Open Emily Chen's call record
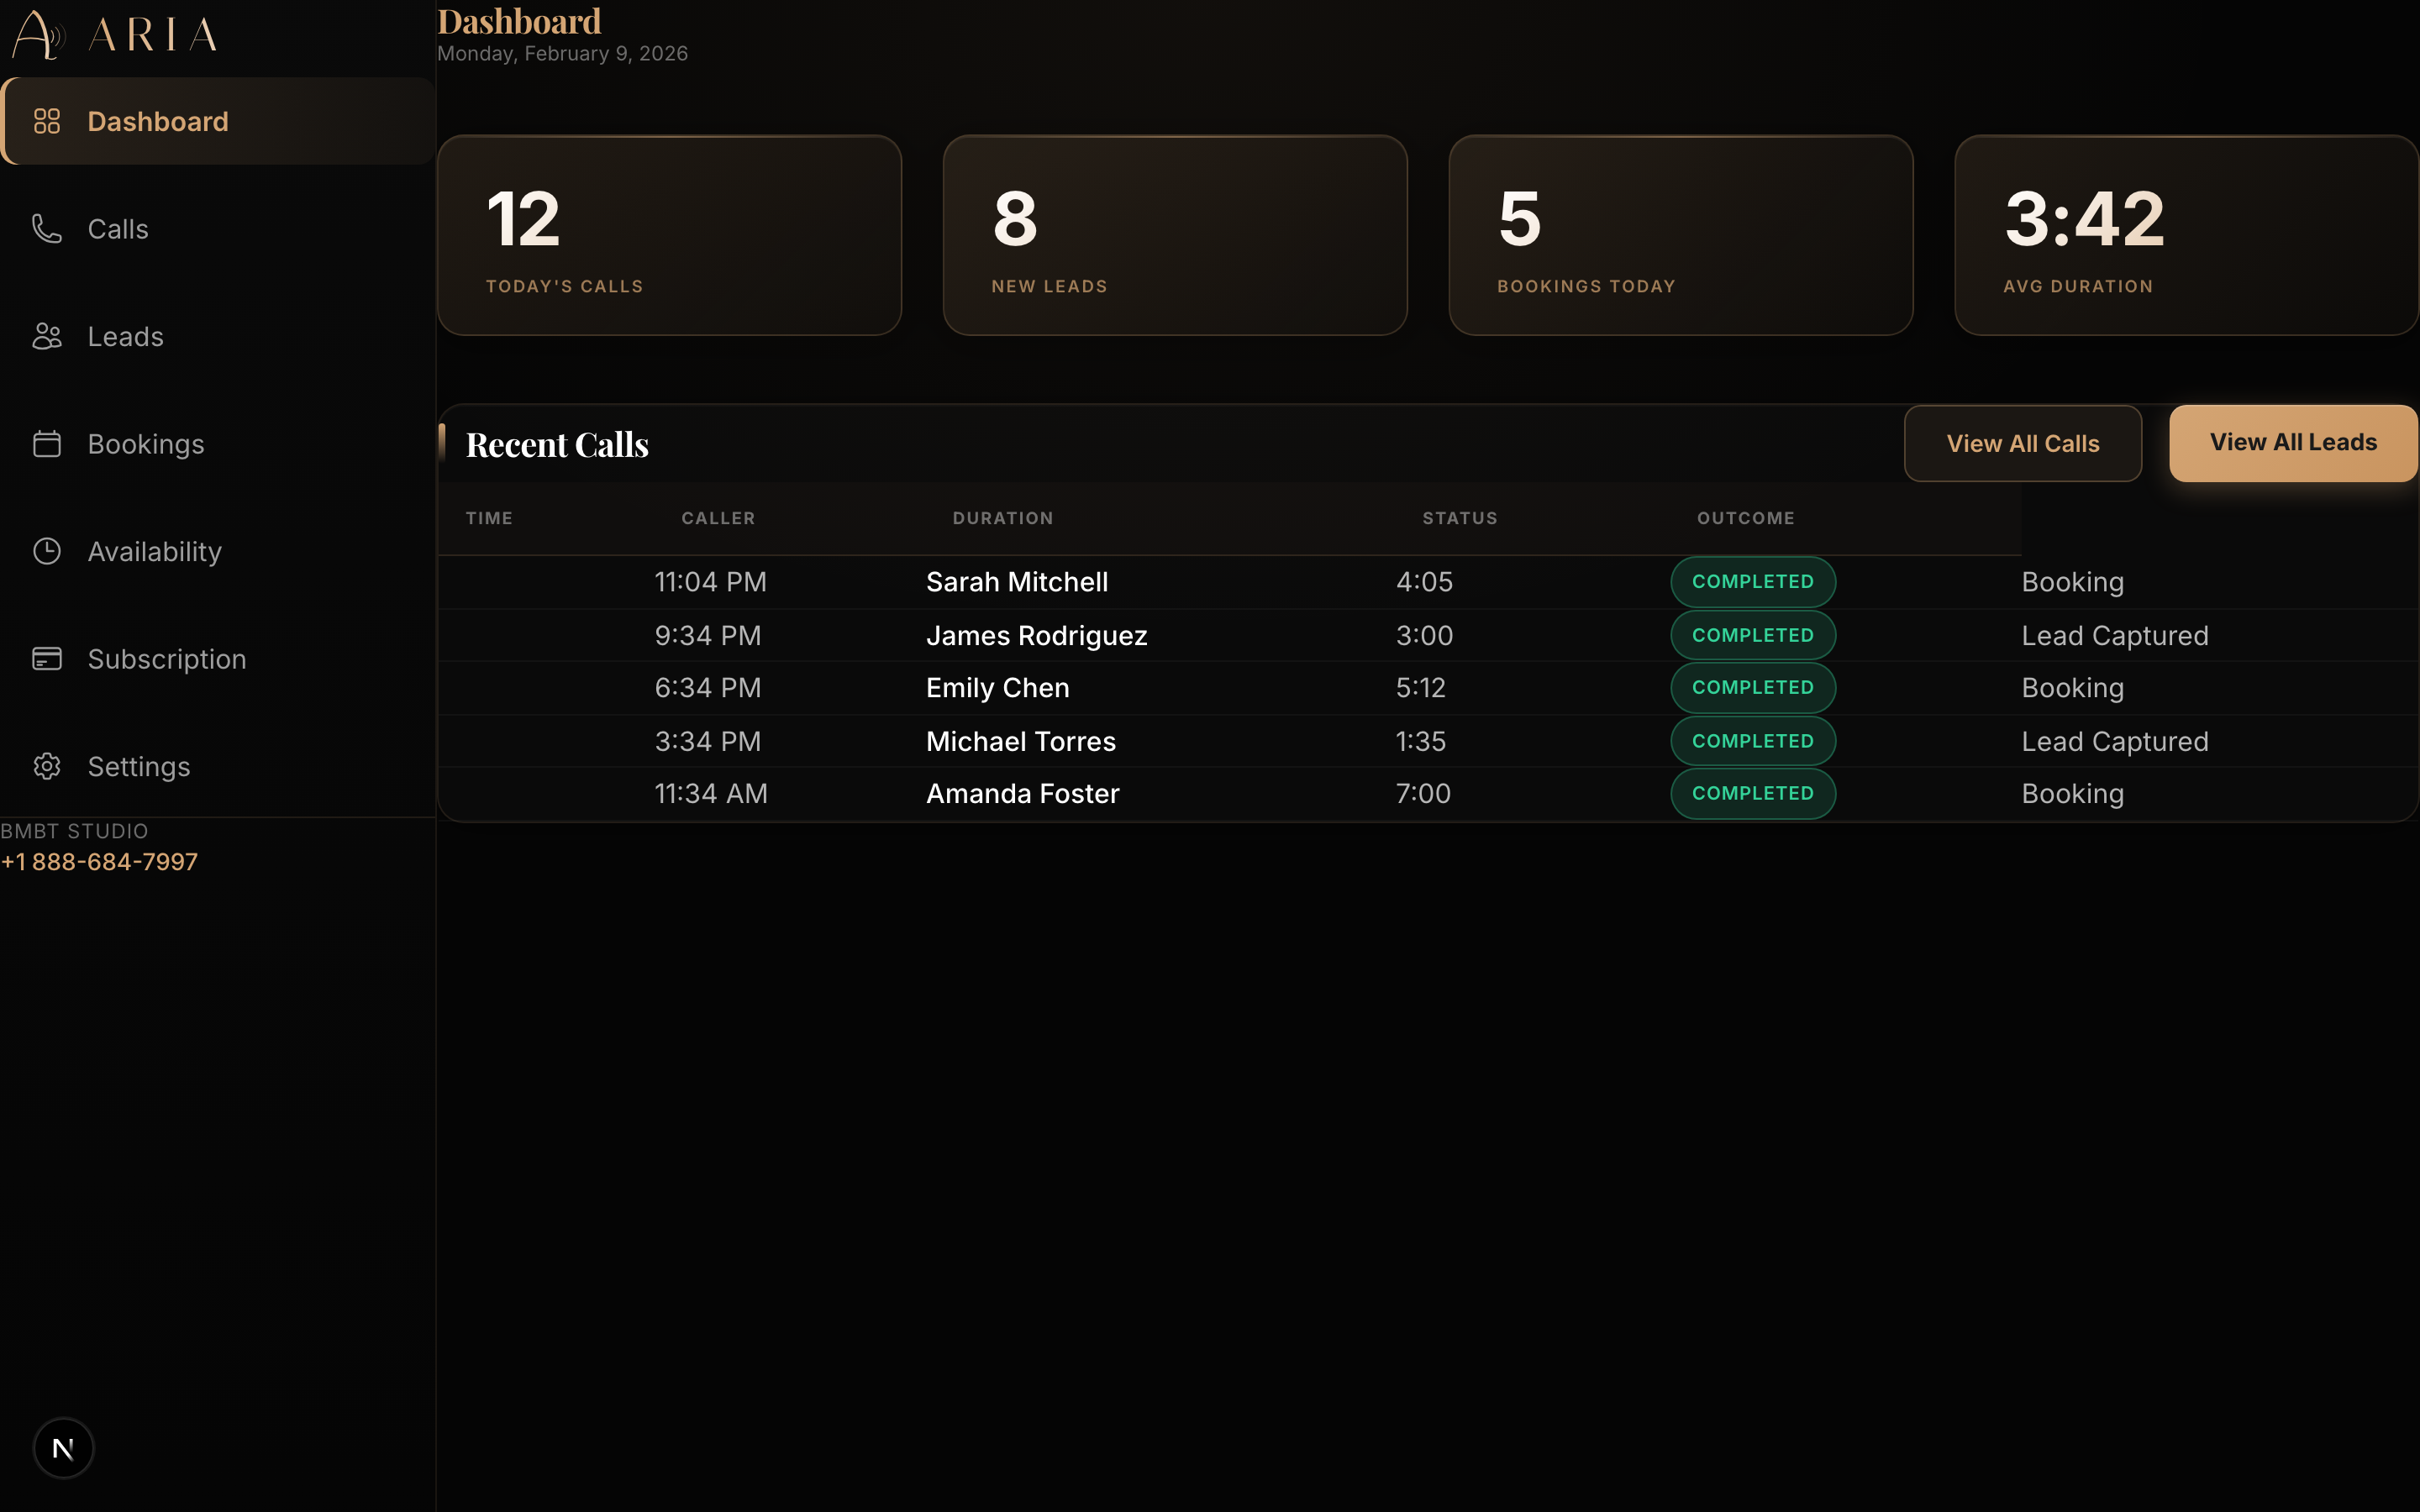2420x1512 pixels. tap(996, 687)
